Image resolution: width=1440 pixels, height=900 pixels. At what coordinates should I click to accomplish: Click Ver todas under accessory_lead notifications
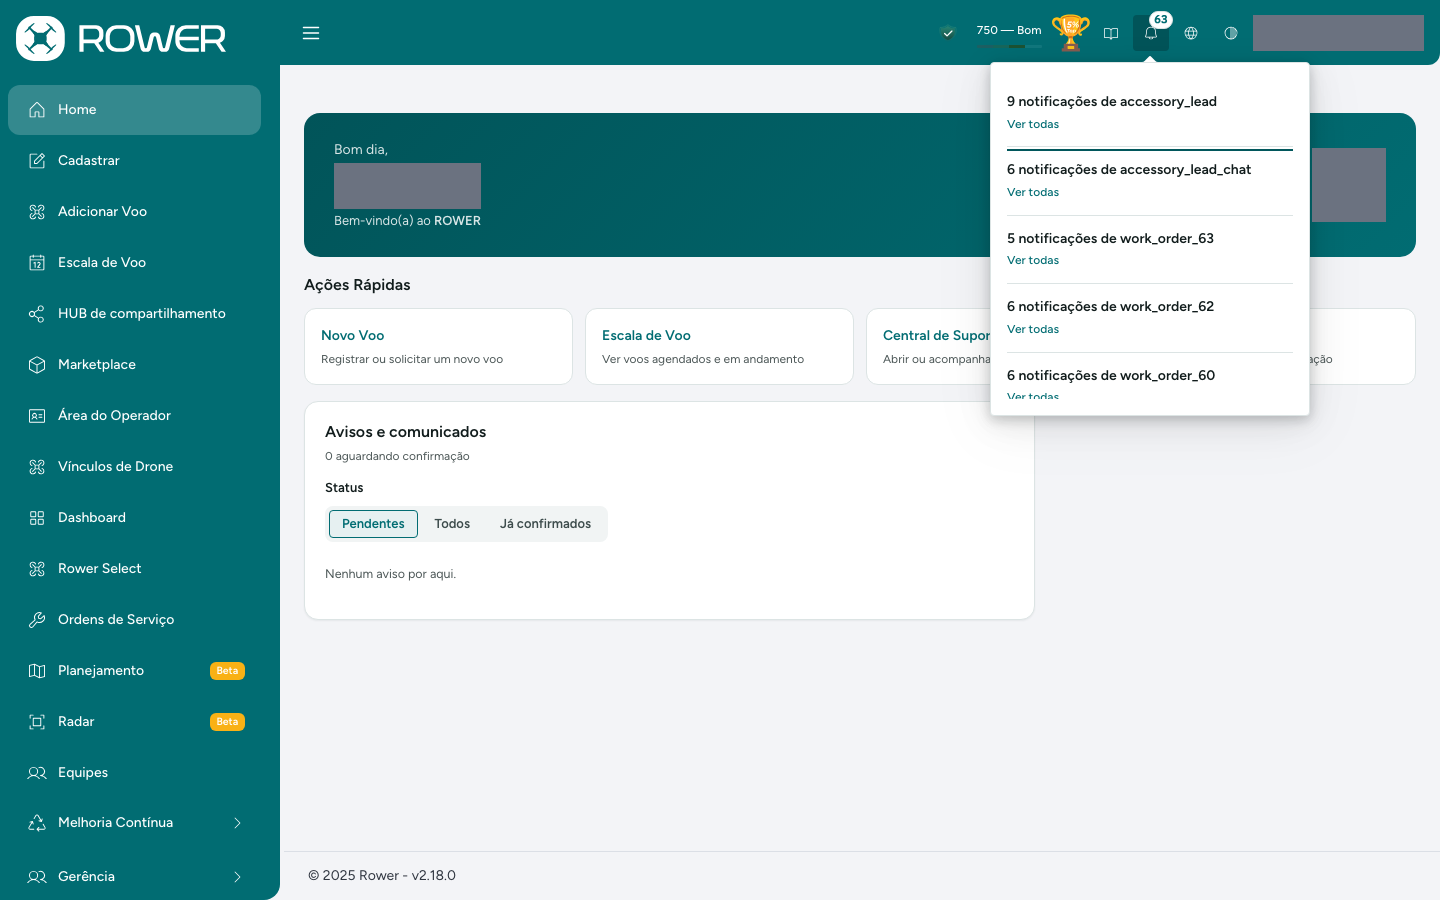(1033, 125)
